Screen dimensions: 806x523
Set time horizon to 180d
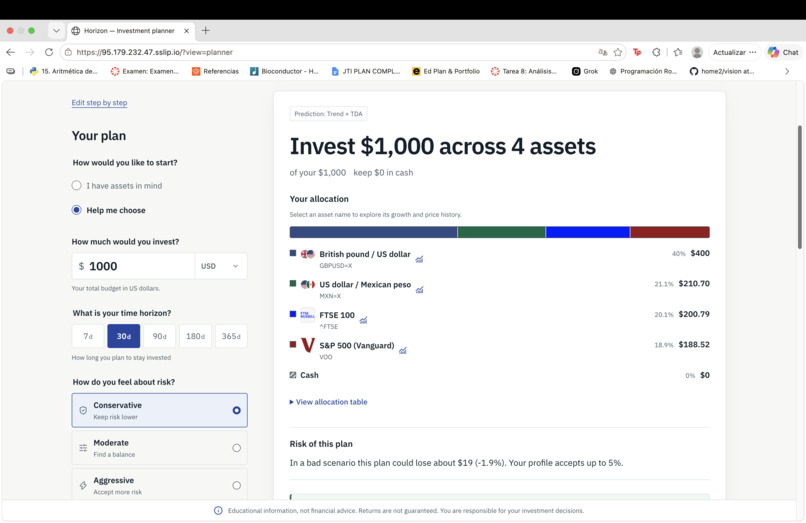point(195,336)
